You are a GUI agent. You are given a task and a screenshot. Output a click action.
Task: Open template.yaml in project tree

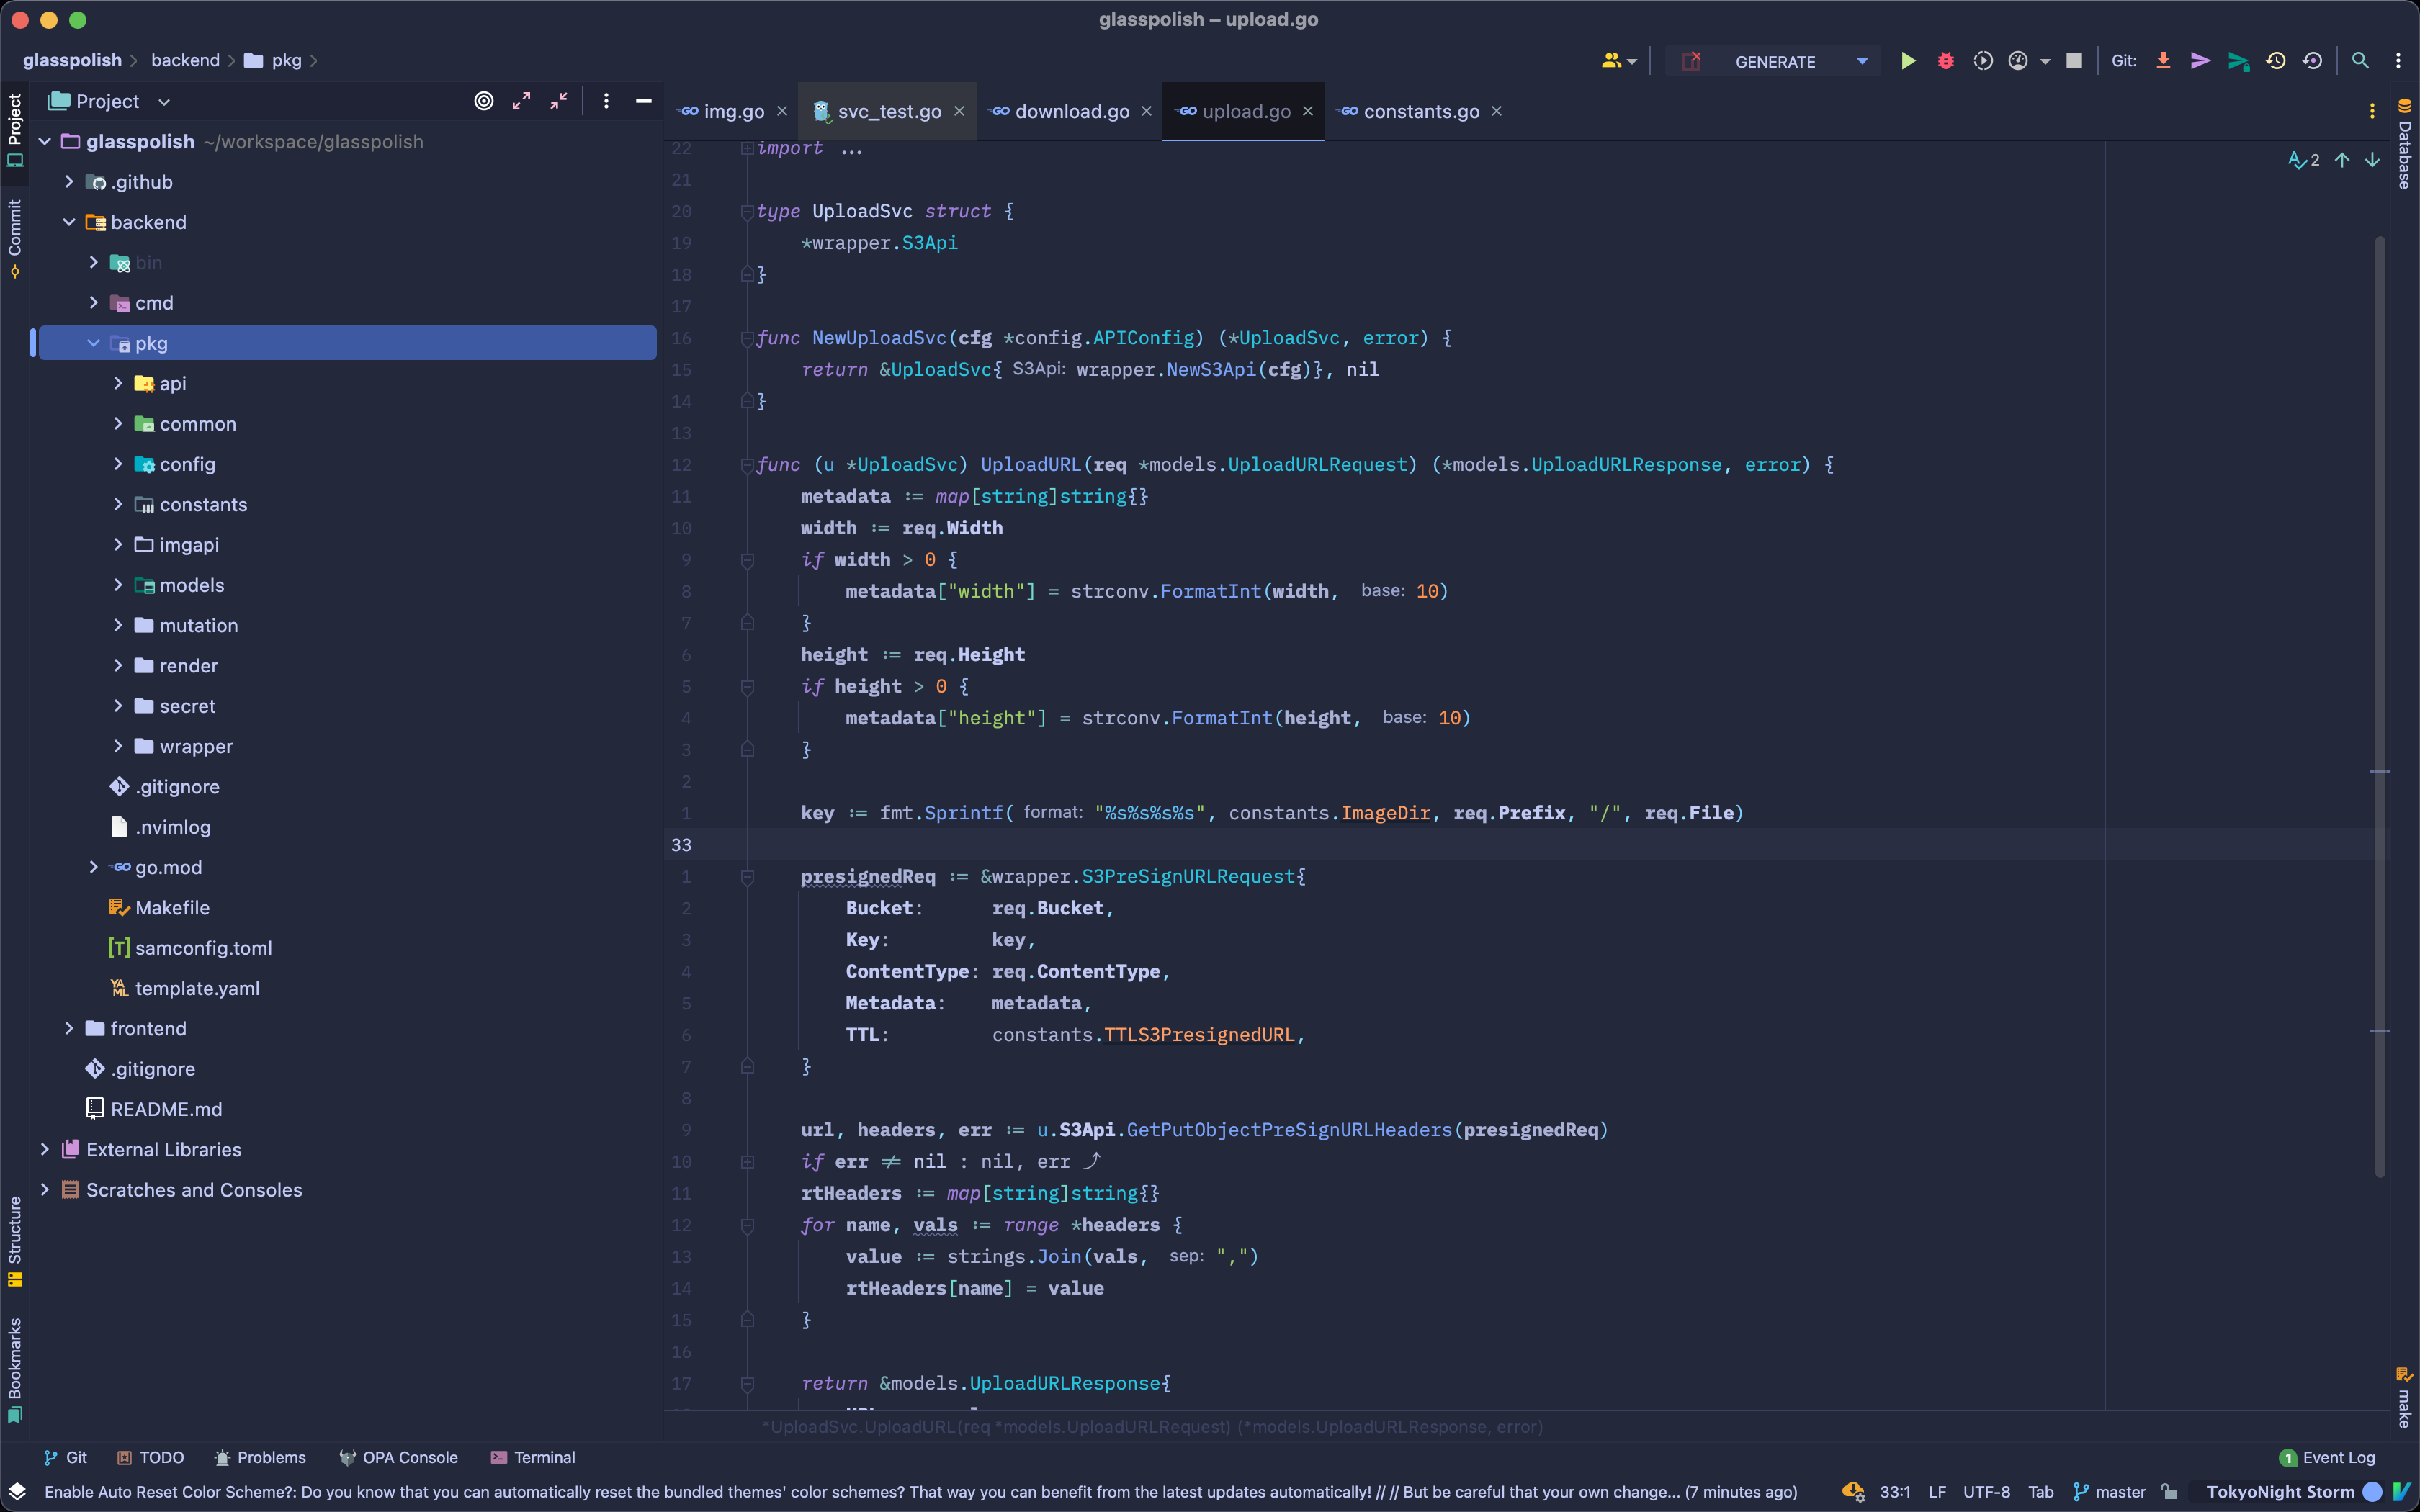197,988
